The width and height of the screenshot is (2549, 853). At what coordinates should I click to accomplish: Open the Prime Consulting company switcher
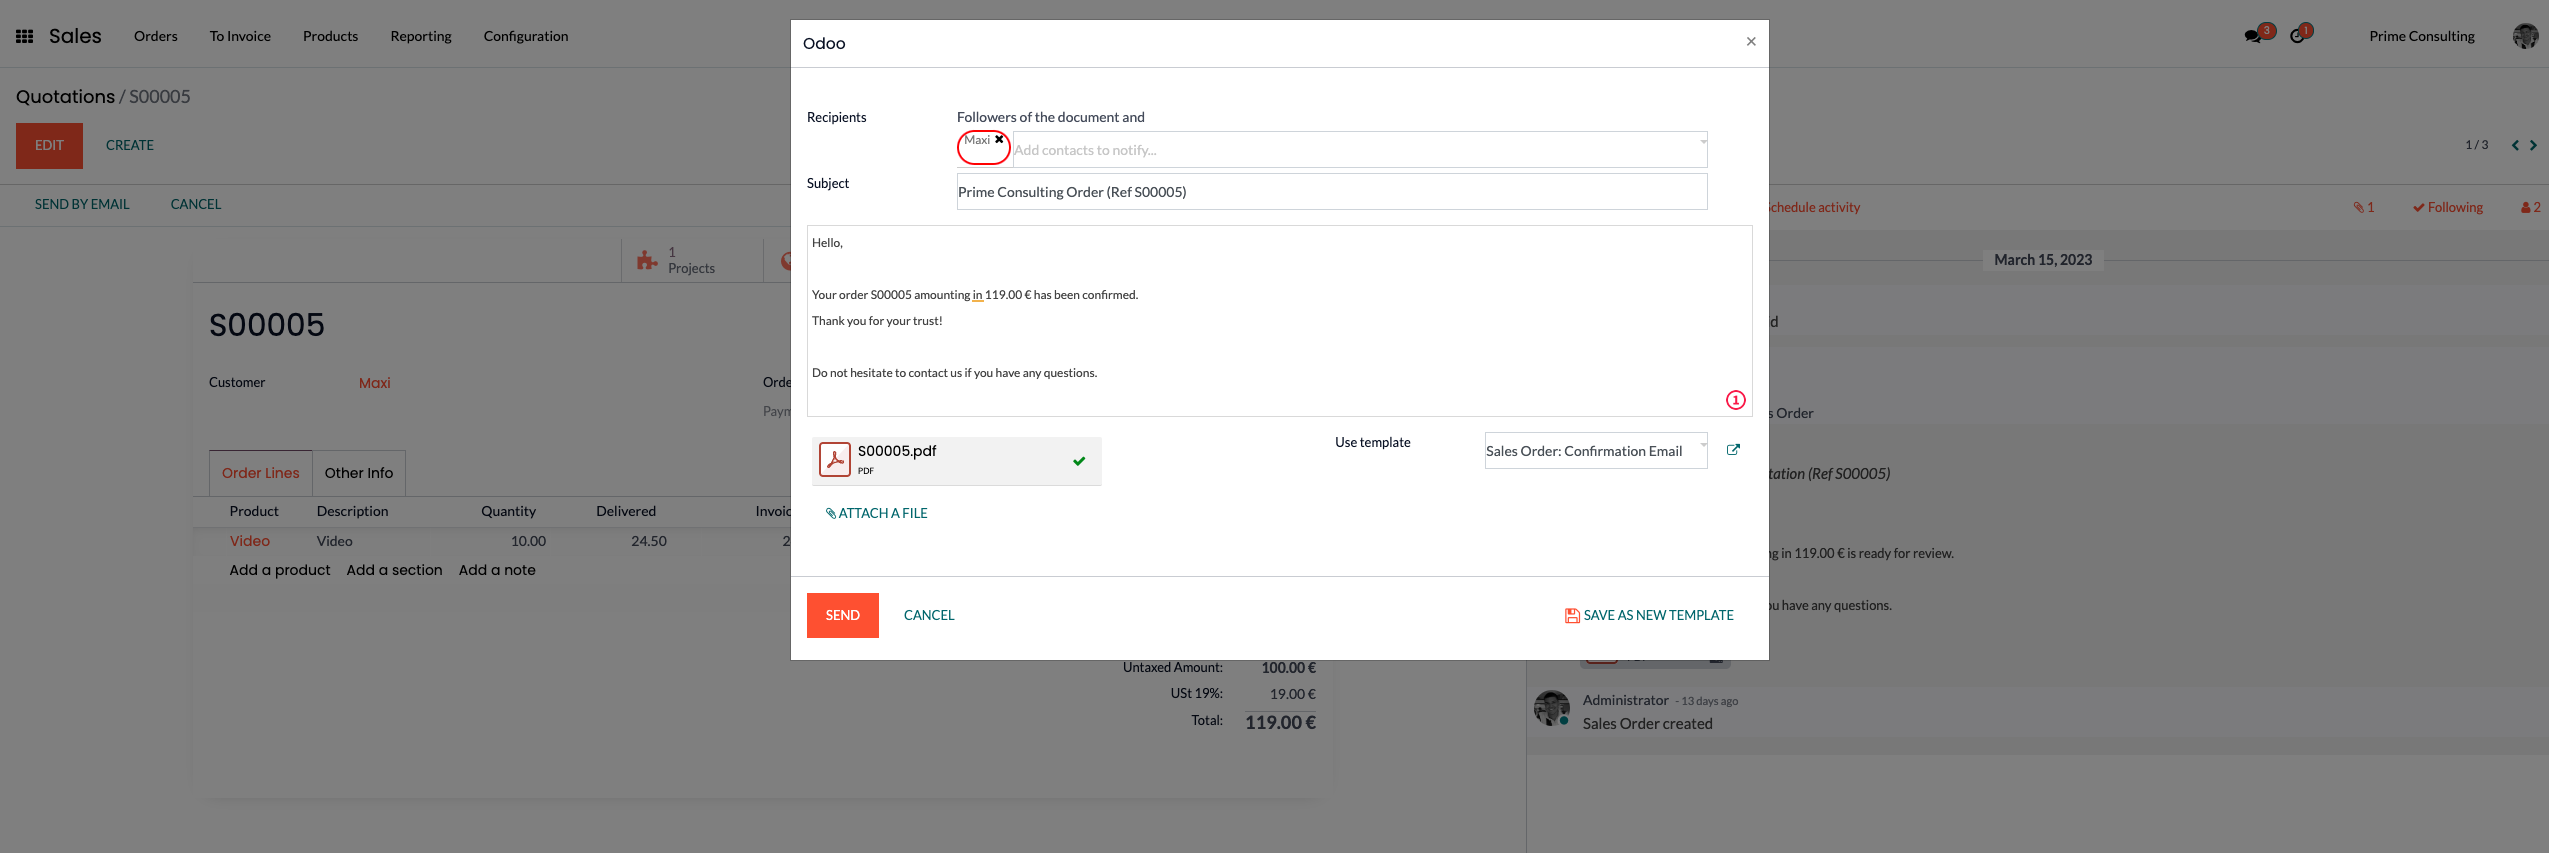[2421, 36]
